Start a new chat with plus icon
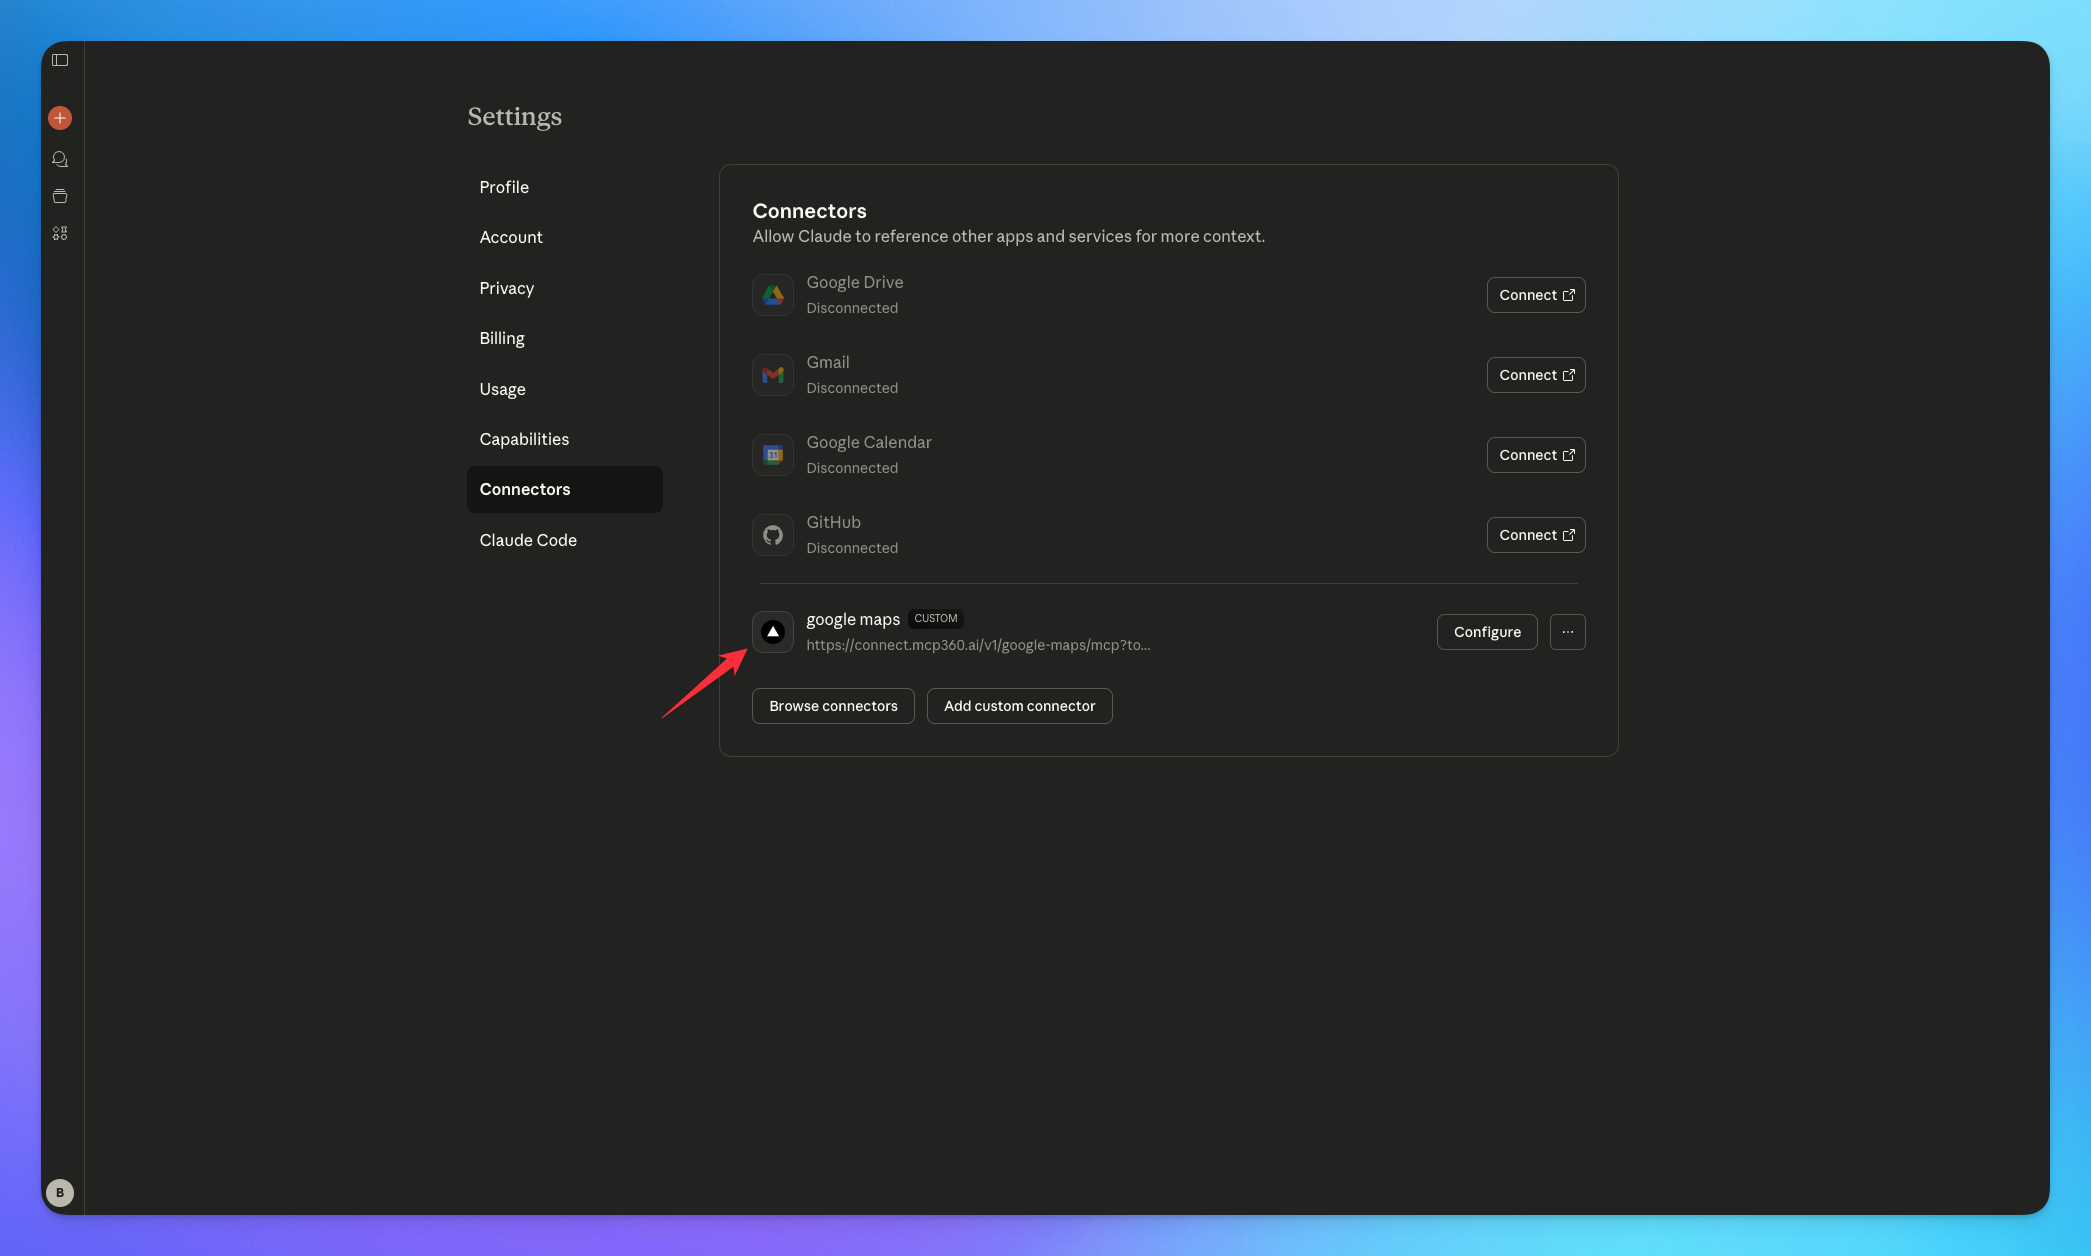The width and height of the screenshot is (2091, 1256). (x=60, y=118)
